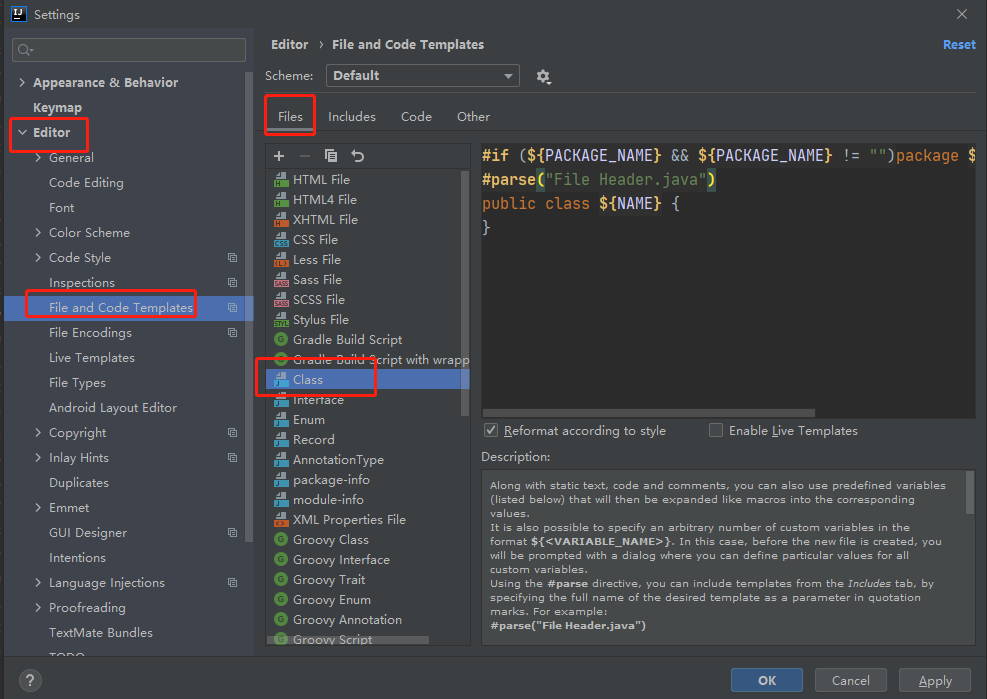This screenshot has height=699, width=987.
Task: Collapse the Editor tree section
Action: (x=23, y=132)
